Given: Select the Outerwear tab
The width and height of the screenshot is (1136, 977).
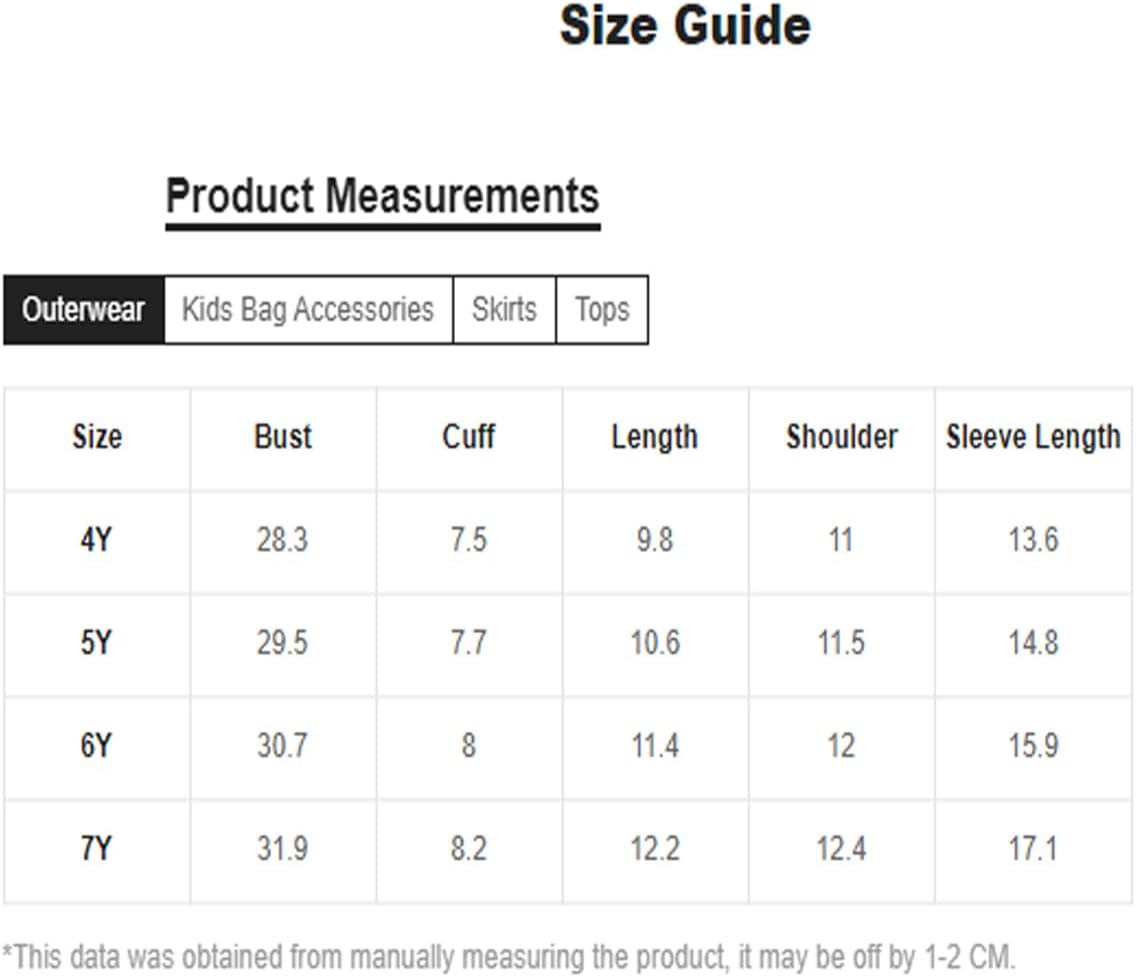Looking at the screenshot, I should click(x=84, y=310).
